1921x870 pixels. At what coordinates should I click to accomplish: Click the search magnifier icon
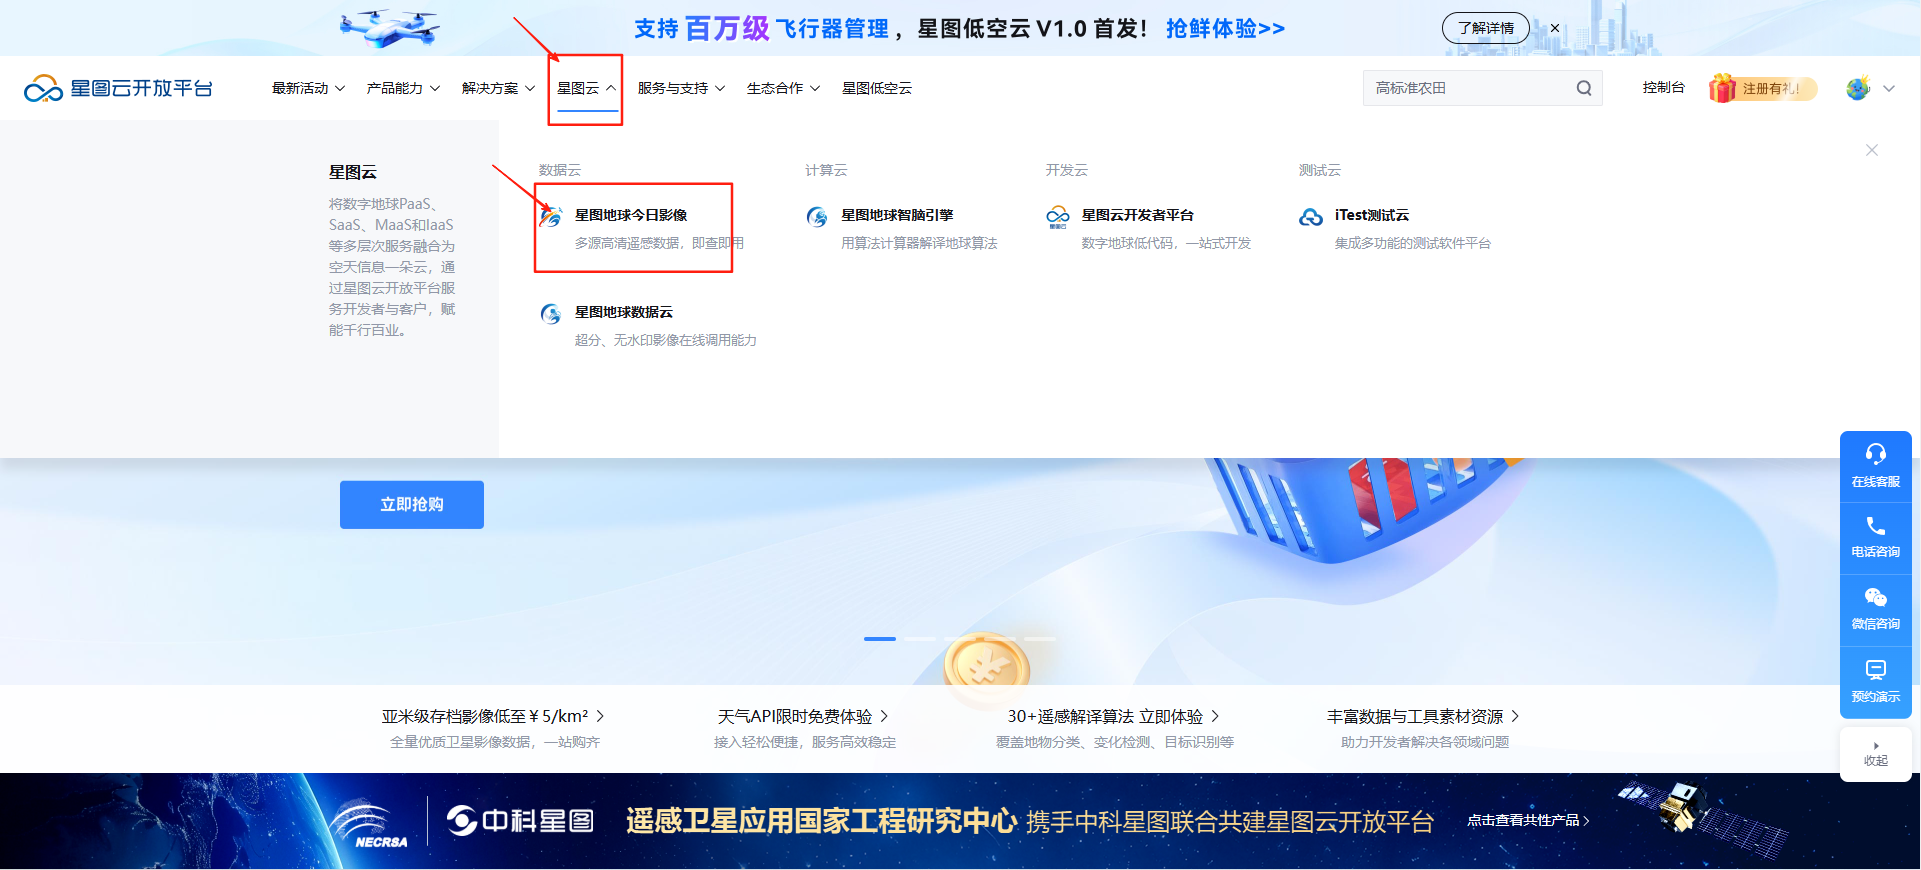click(1583, 88)
